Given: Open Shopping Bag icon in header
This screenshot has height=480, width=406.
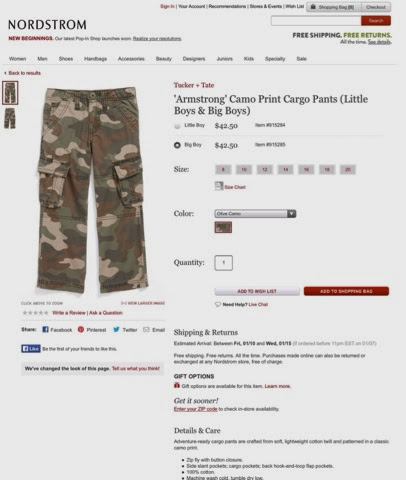Looking at the screenshot, I should [313, 7].
